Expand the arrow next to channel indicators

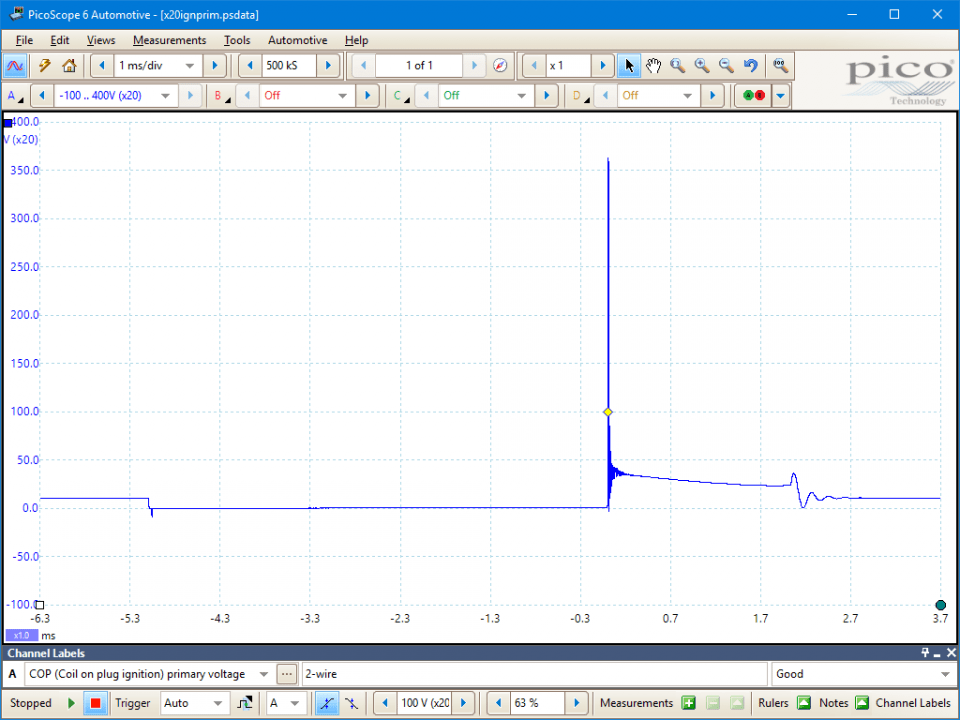click(x=781, y=96)
